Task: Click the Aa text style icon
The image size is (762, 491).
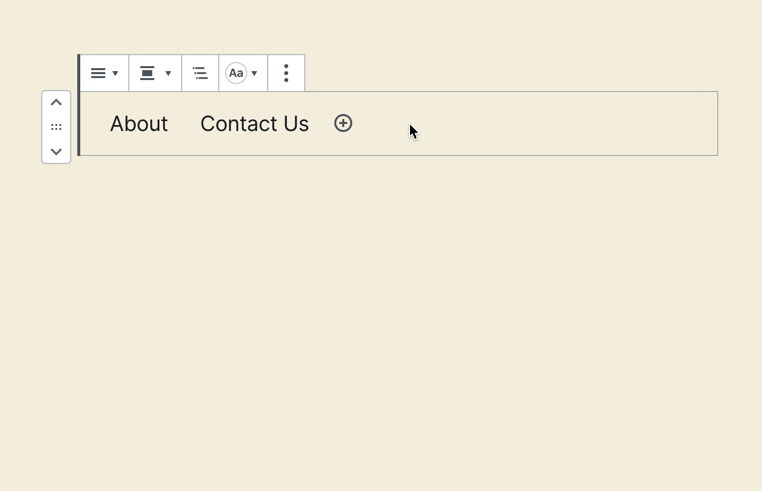Action: 236,73
